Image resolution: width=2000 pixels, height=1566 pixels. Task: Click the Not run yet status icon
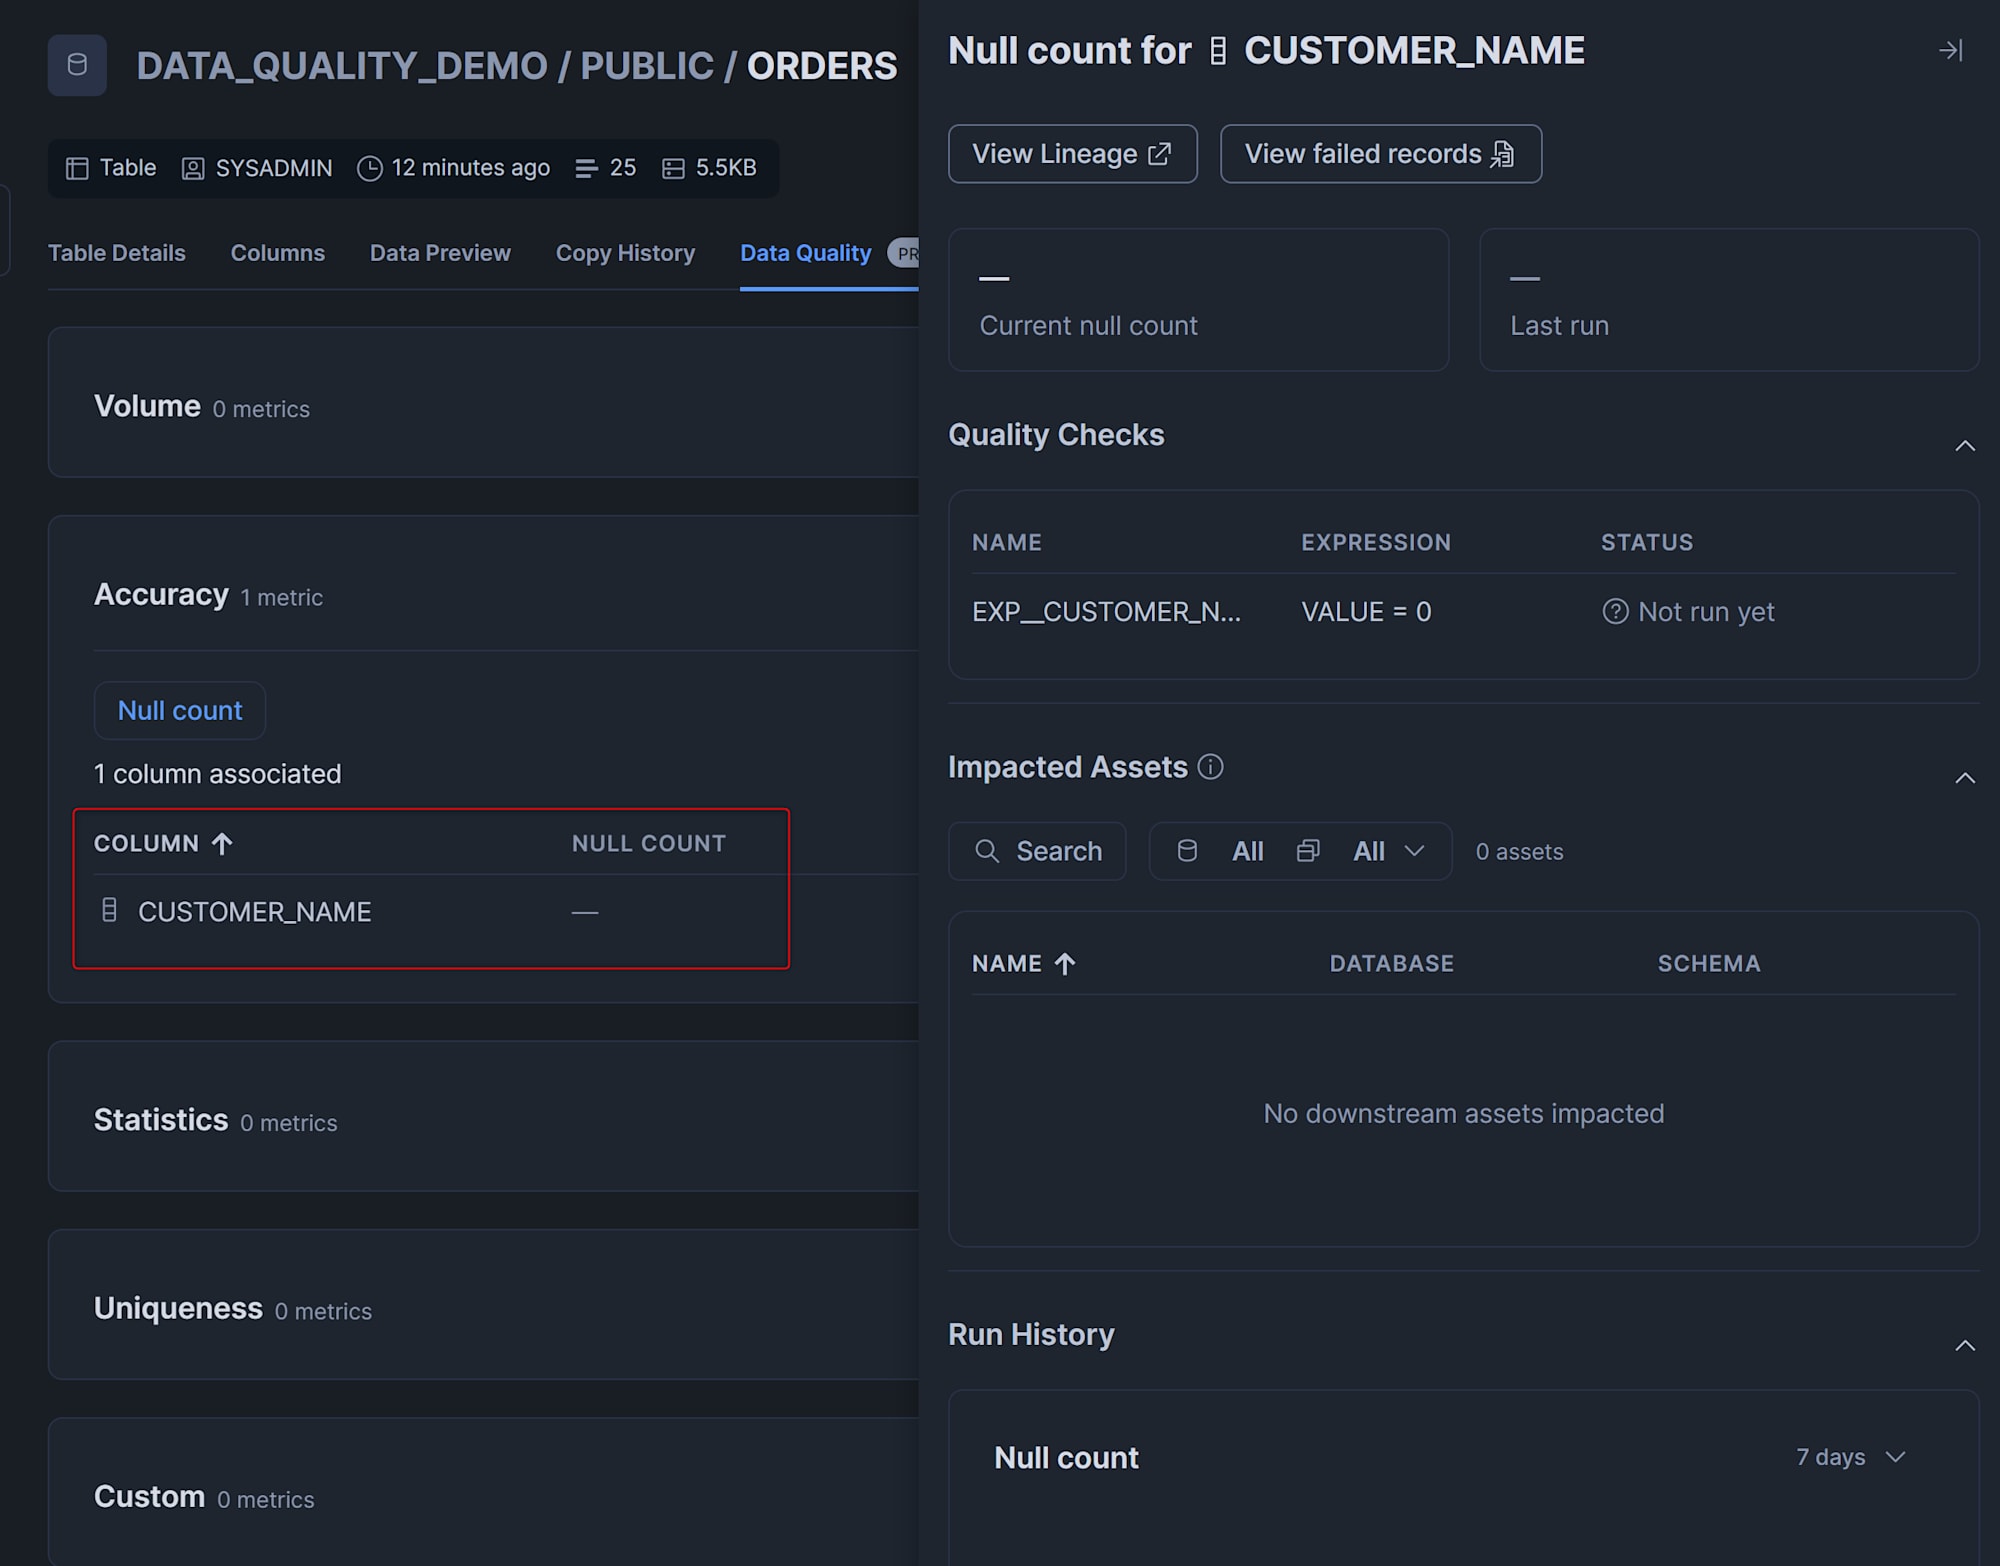coord(1615,611)
